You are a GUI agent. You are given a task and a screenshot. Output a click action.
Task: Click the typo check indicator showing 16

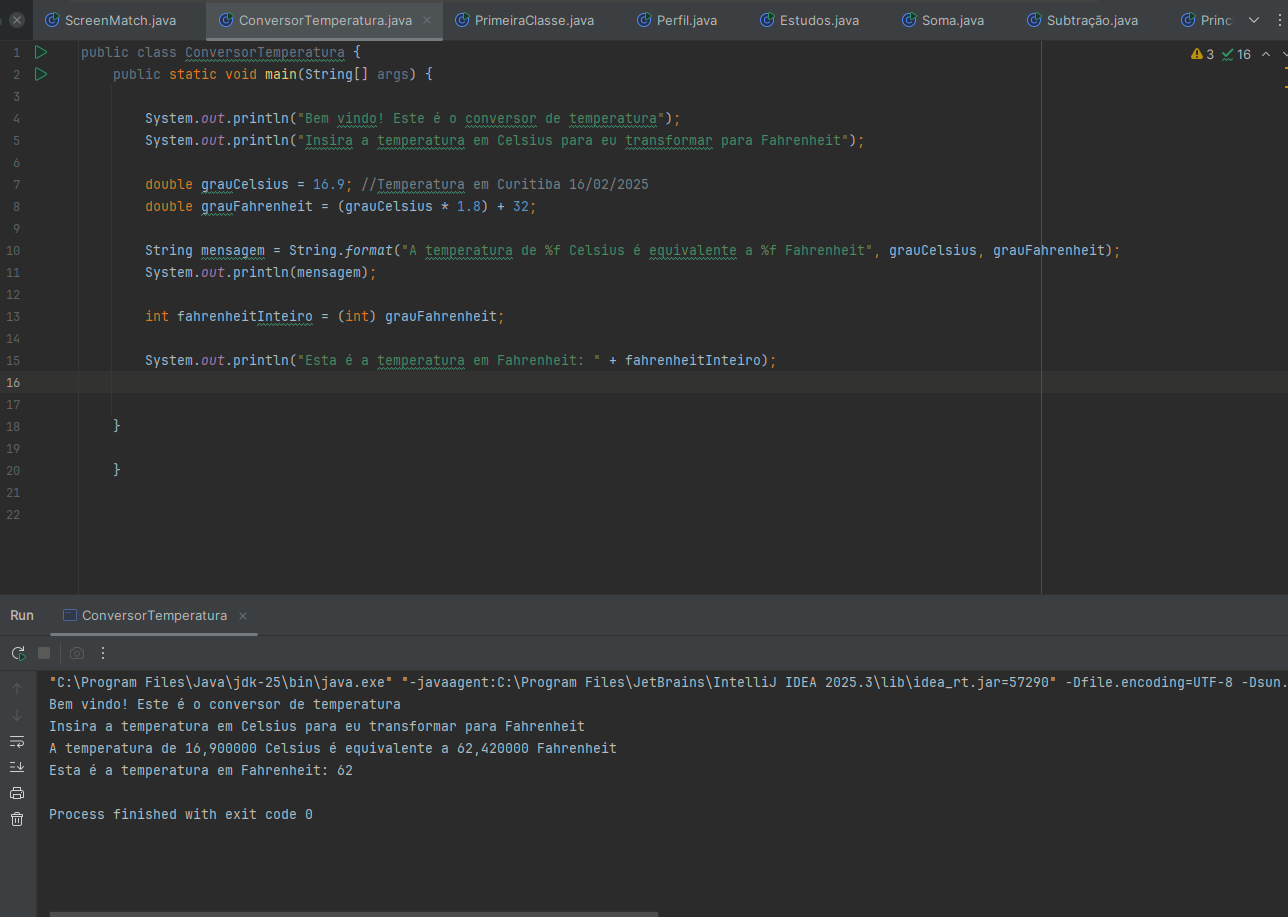point(1236,54)
